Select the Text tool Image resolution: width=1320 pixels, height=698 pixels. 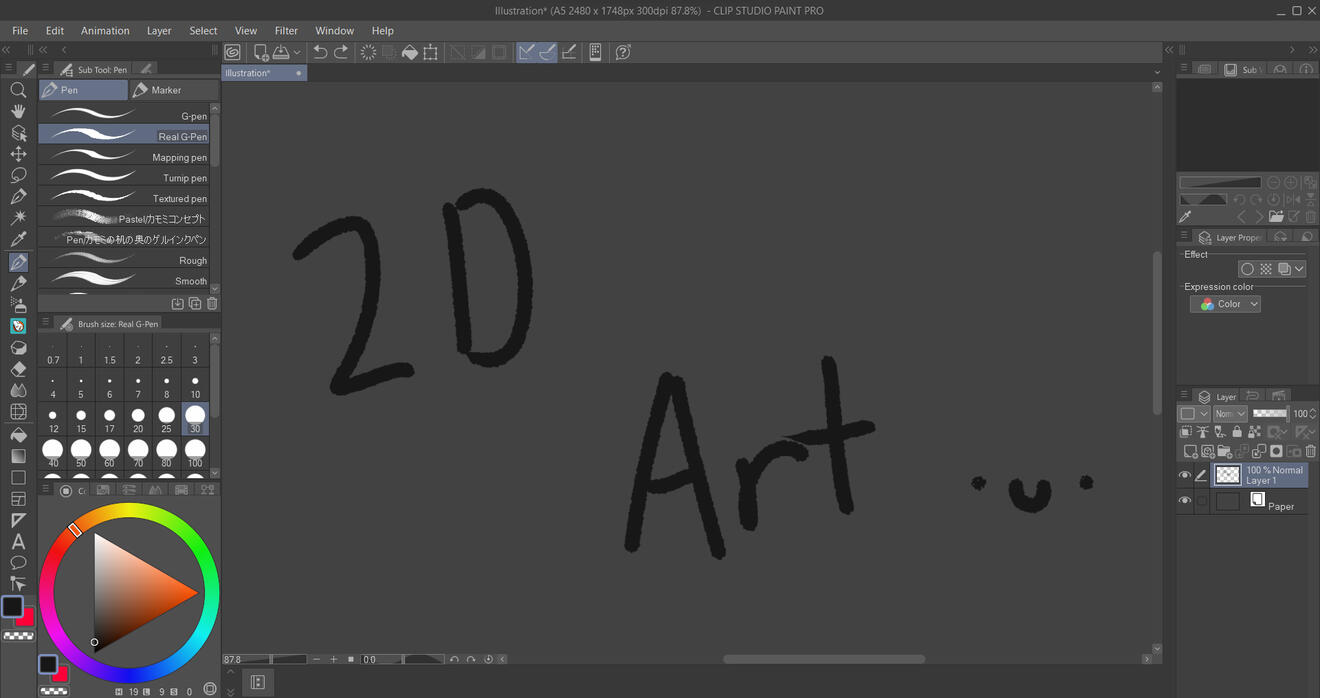pyautogui.click(x=18, y=542)
